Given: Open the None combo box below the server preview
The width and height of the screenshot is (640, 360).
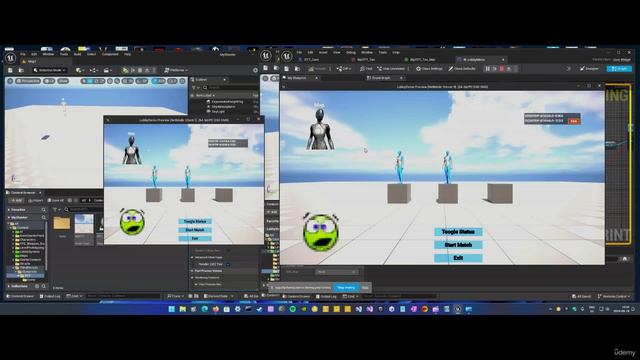Looking at the screenshot, I should (337, 272).
